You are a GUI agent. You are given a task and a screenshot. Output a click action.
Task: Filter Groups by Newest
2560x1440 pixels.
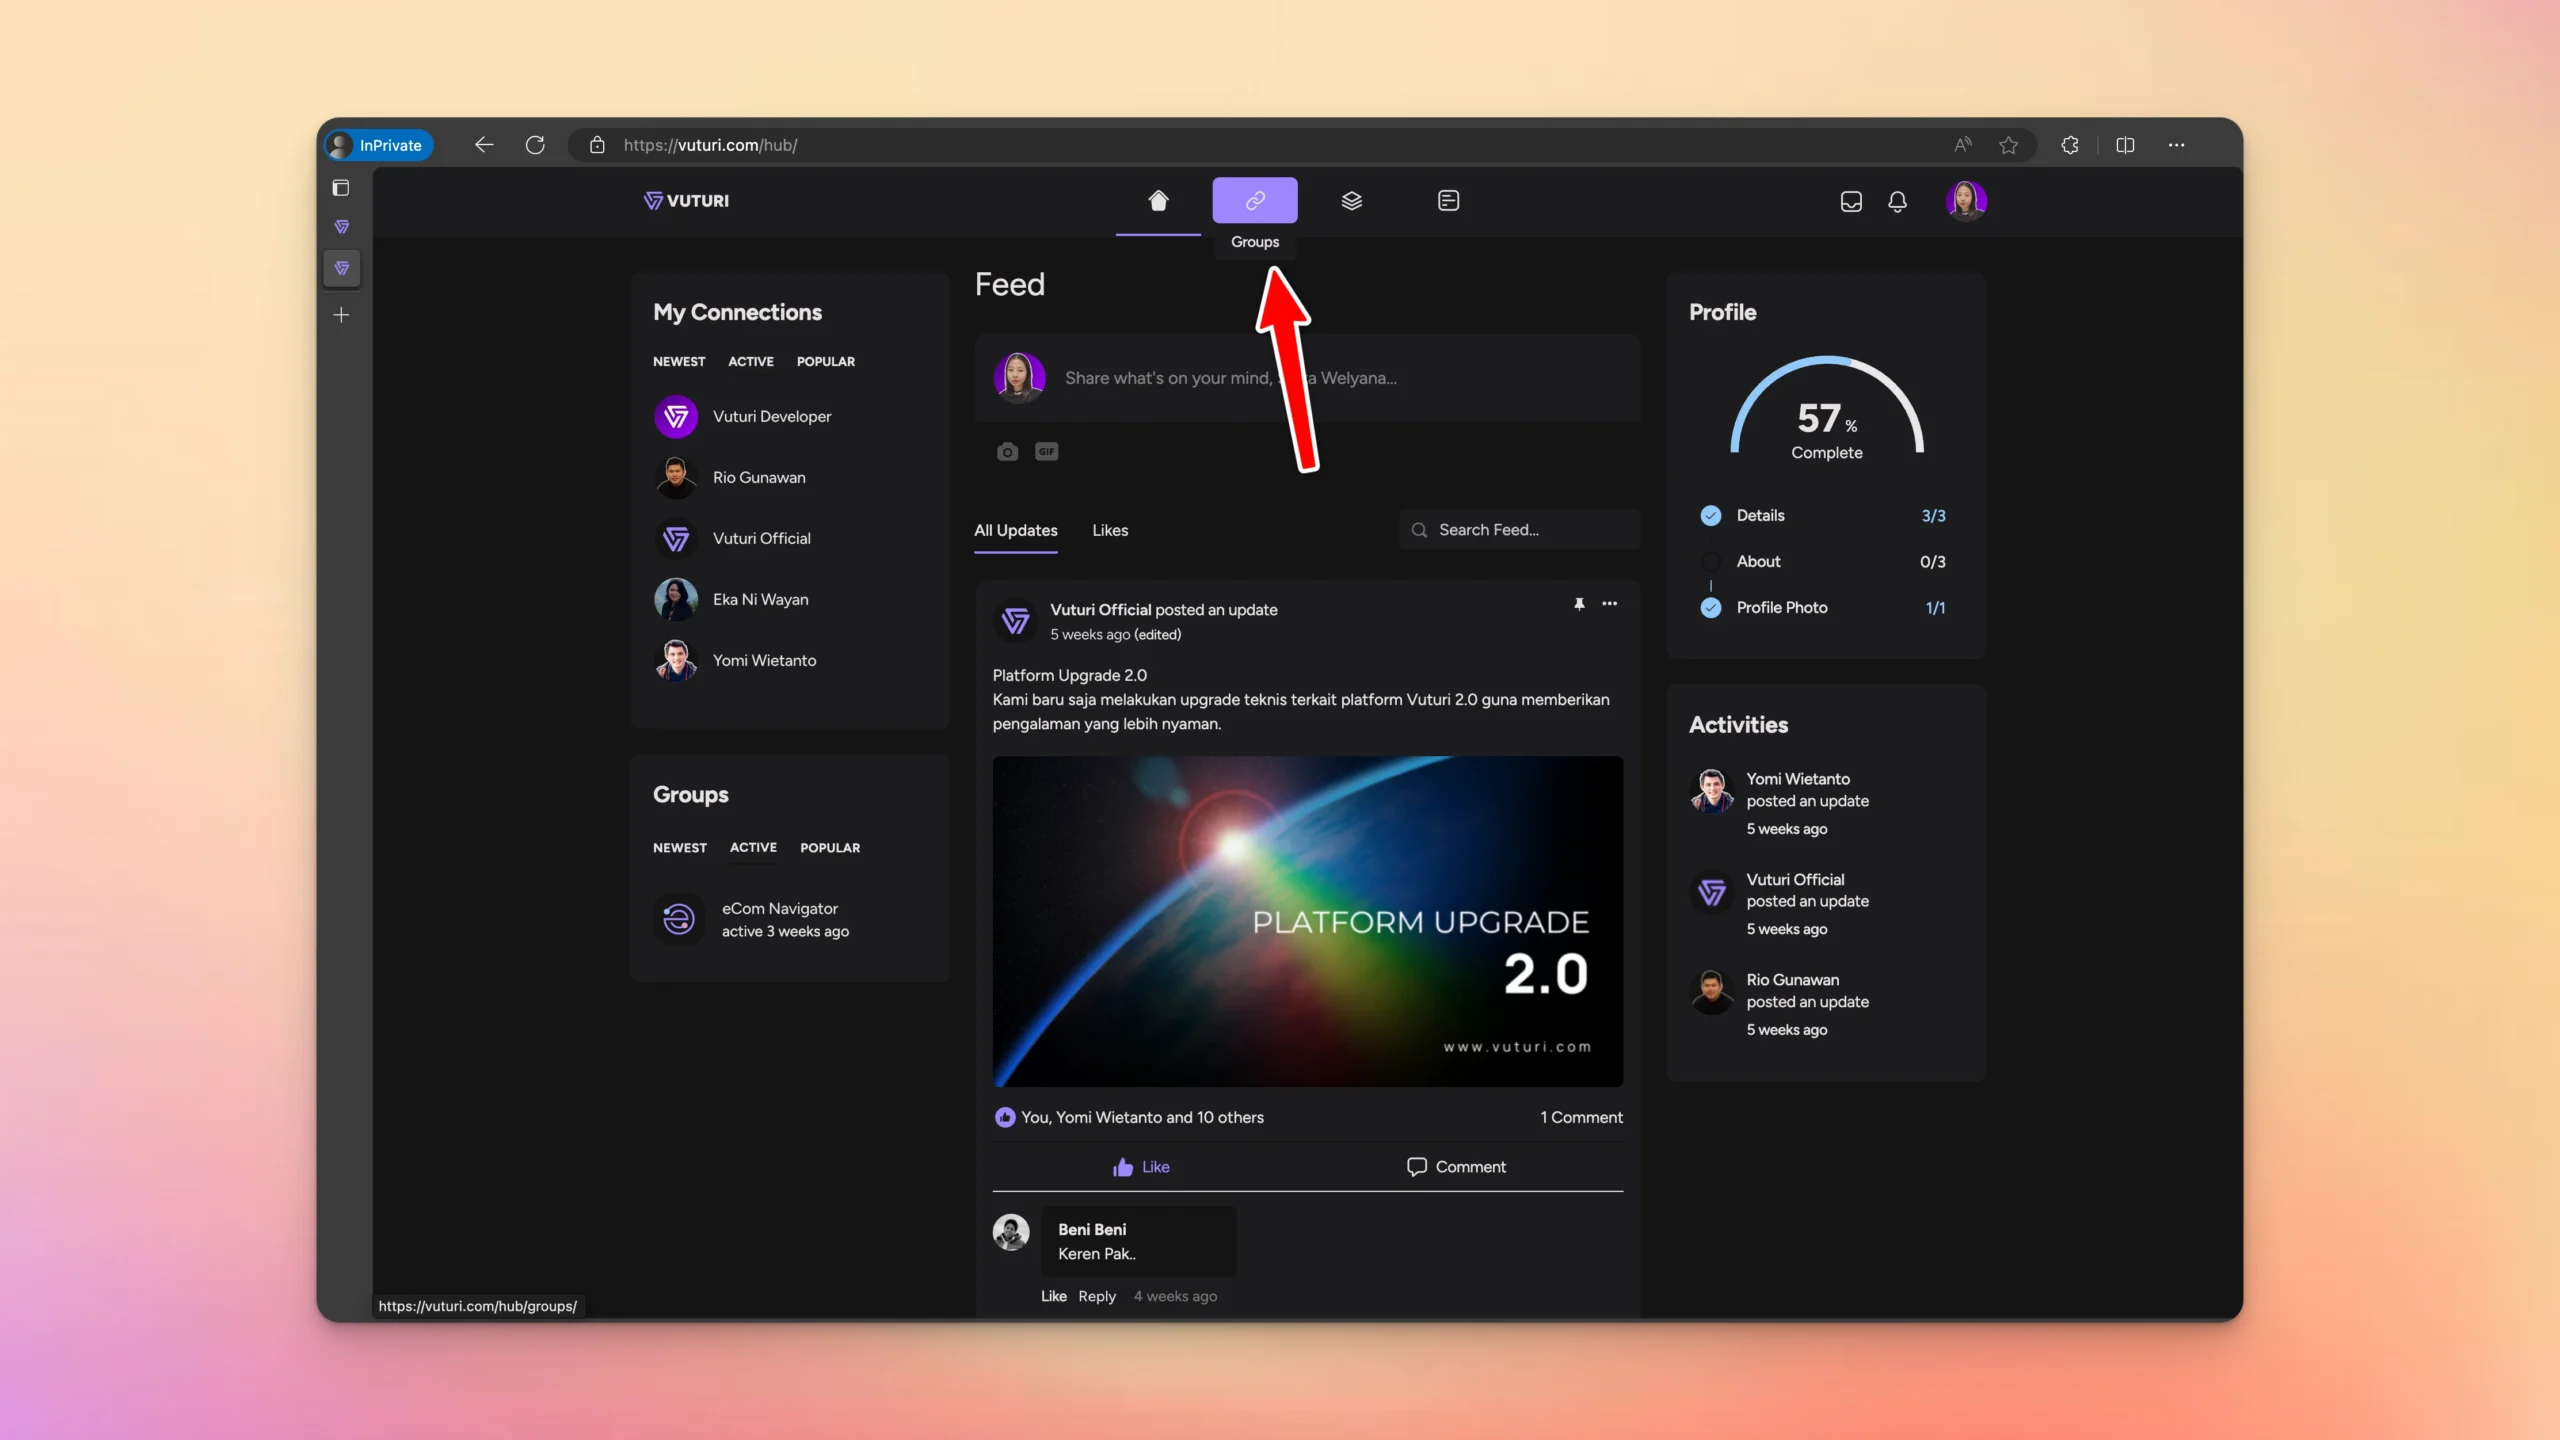680,848
